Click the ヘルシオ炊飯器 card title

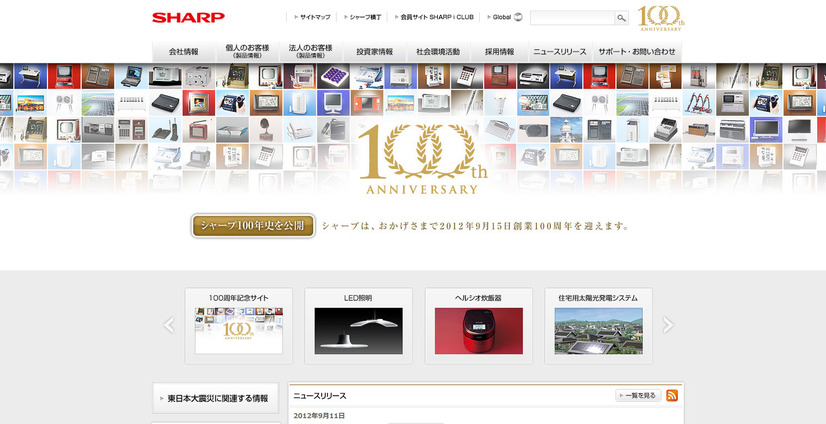click(x=478, y=298)
